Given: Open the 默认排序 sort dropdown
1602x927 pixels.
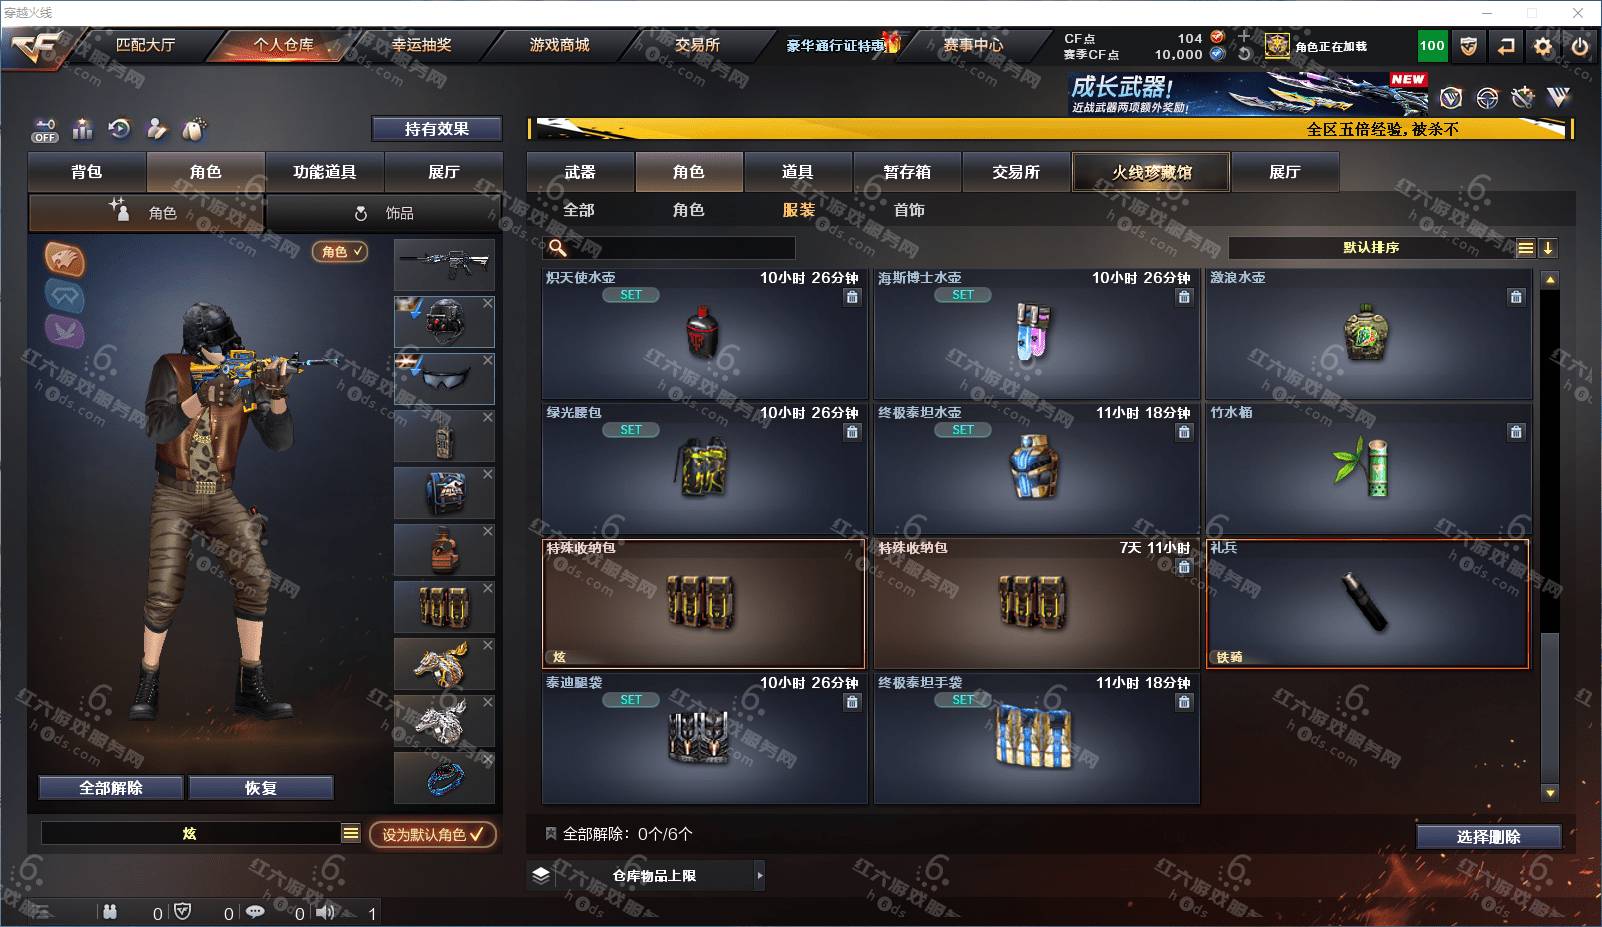Looking at the screenshot, I should (x=1372, y=248).
